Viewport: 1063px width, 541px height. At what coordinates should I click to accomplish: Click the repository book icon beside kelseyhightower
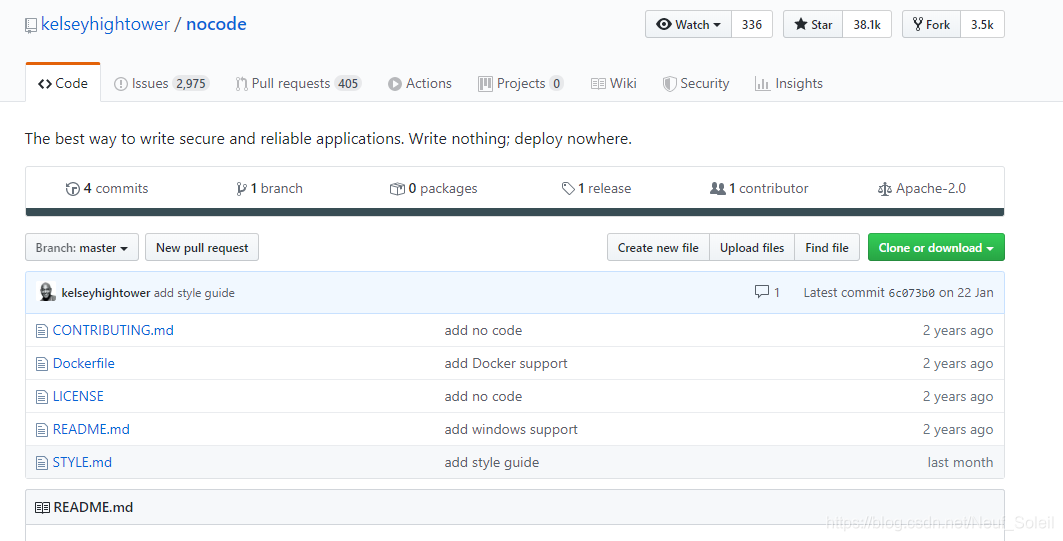pos(31,25)
